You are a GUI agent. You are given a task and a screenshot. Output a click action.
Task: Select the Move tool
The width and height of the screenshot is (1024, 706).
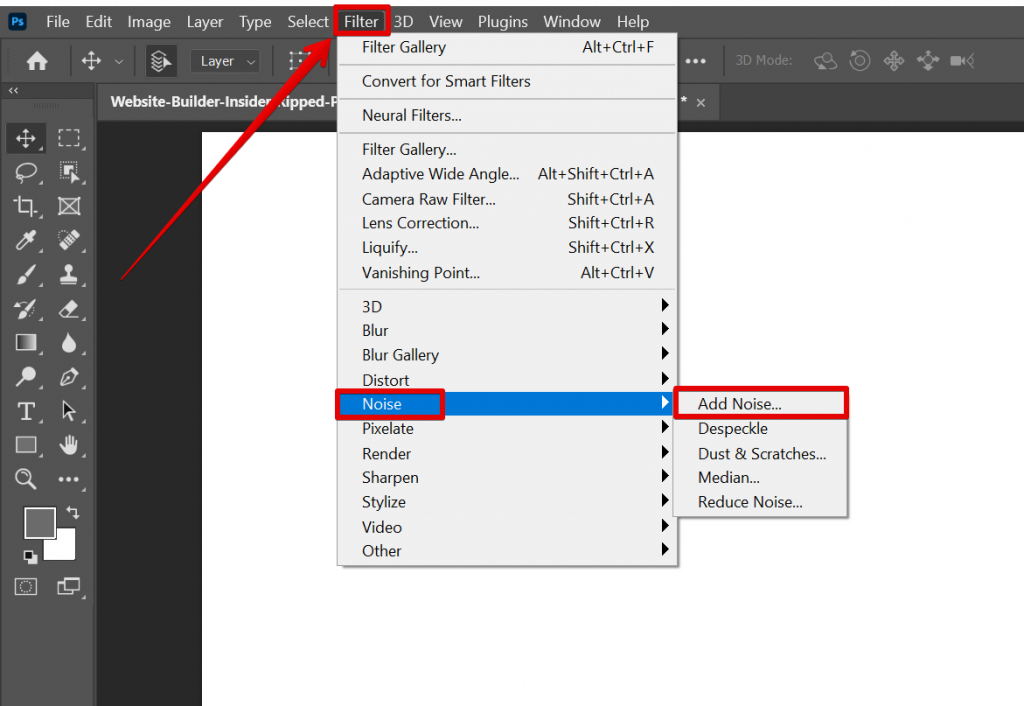click(x=25, y=138)
